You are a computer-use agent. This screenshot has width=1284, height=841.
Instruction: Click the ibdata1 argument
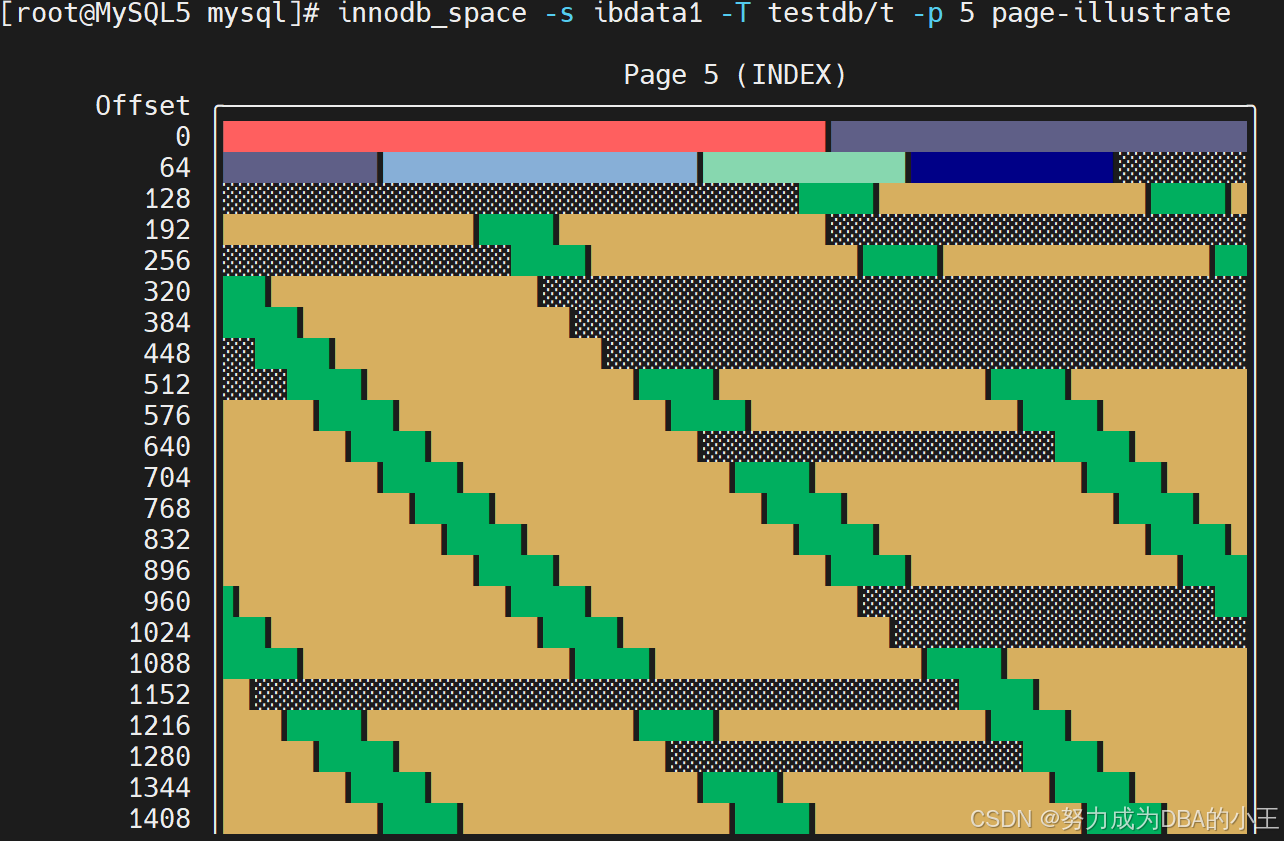[x=648, y=14]
